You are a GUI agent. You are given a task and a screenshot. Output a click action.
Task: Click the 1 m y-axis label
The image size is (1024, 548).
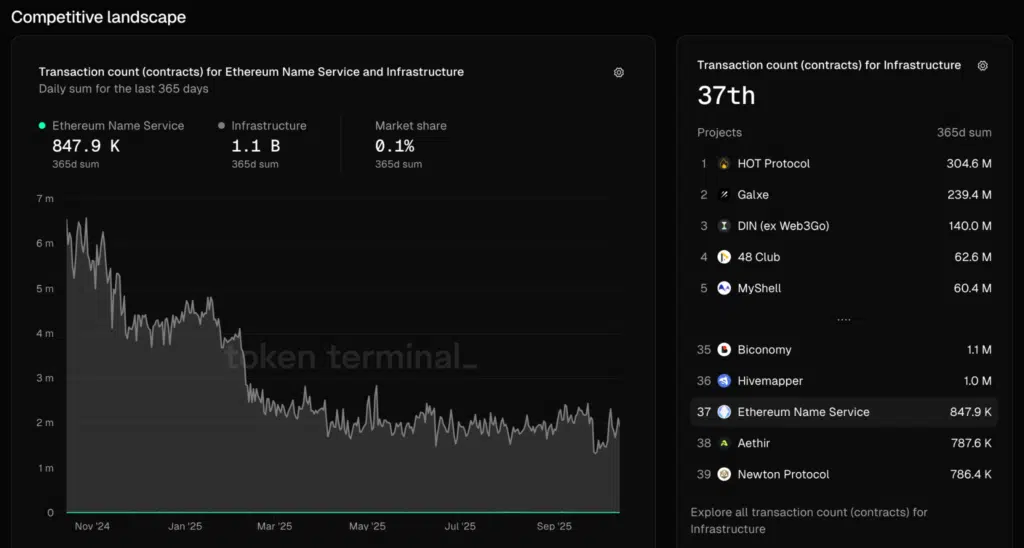click(x=45, y=468)
